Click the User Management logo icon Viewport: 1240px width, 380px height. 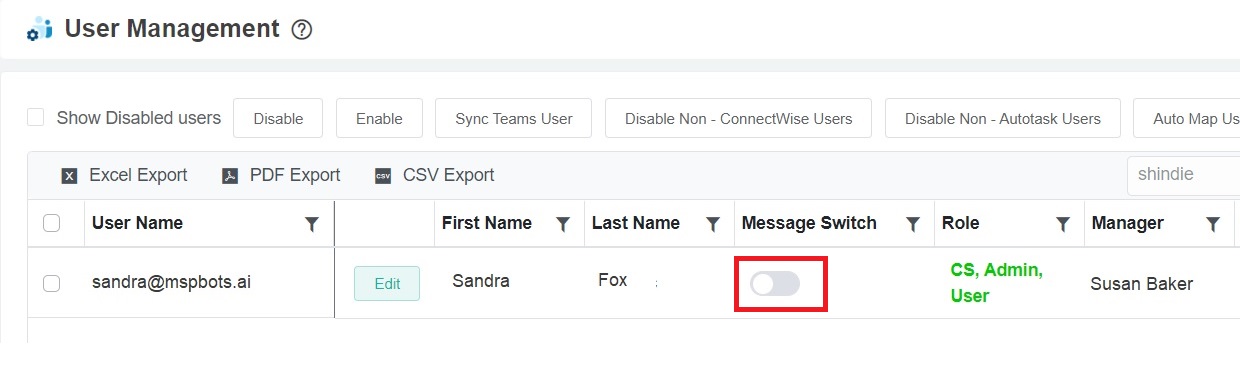(40, 29)
